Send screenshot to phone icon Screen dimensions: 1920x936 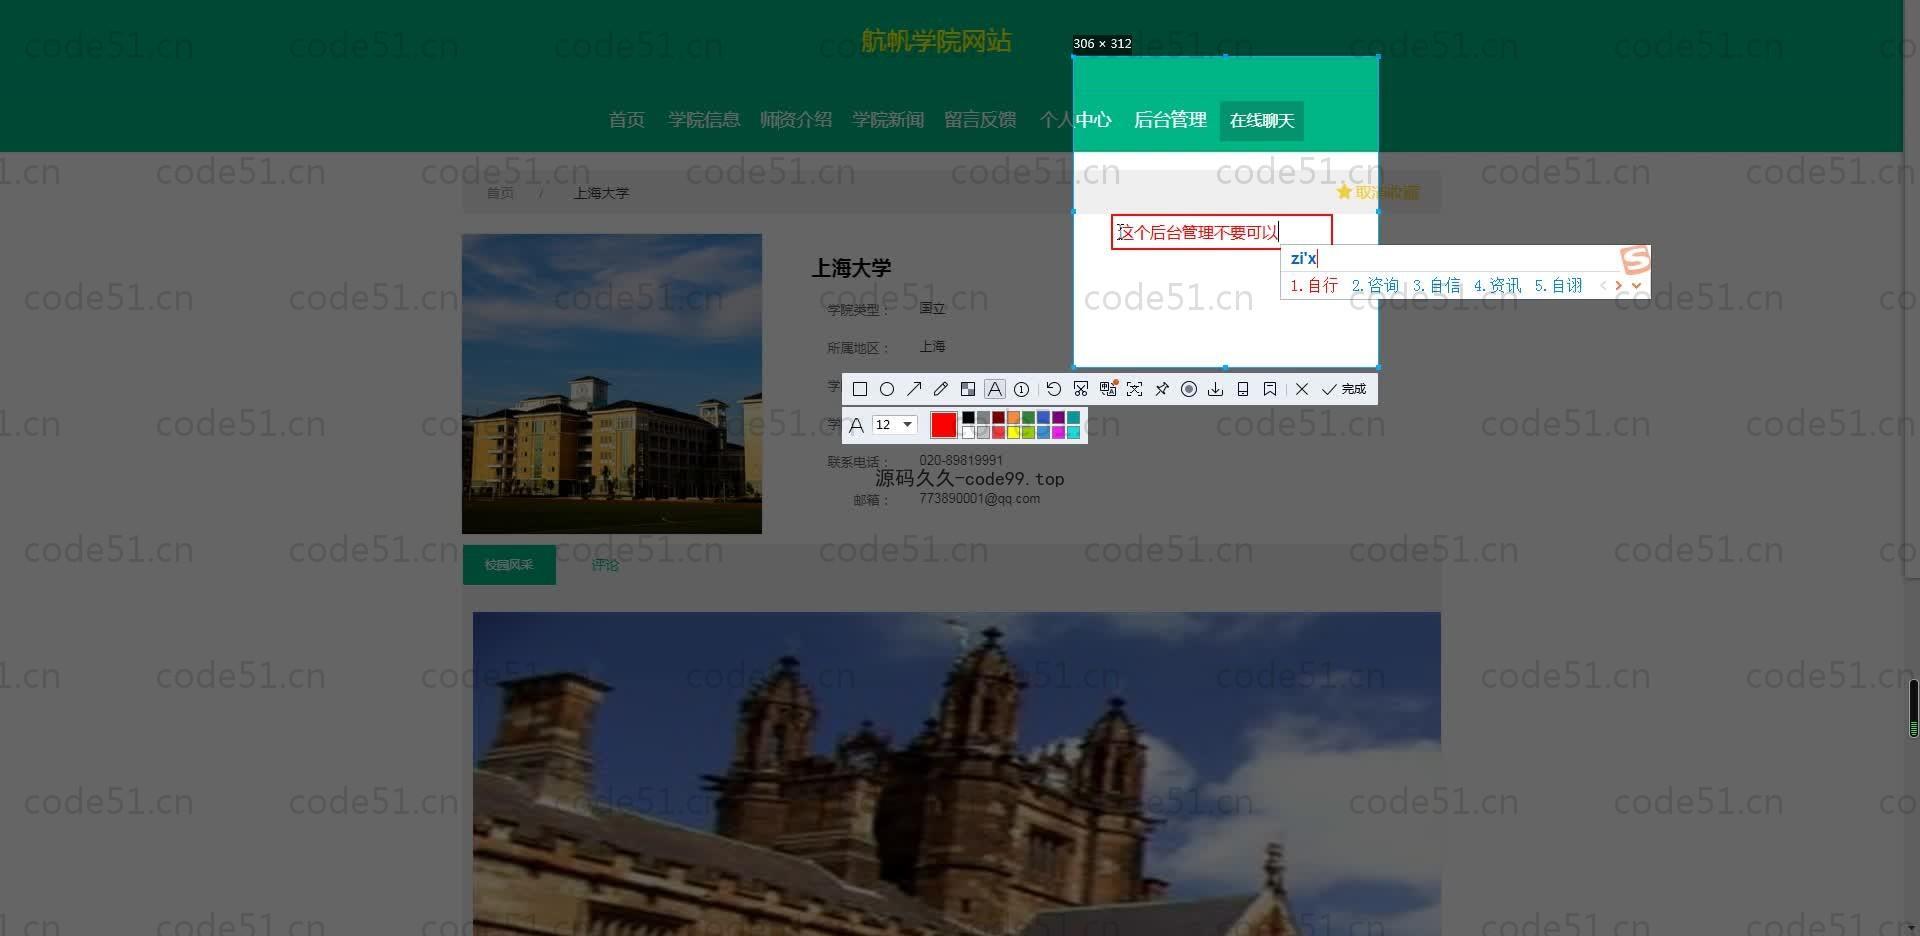click(x=1243, y=389)
